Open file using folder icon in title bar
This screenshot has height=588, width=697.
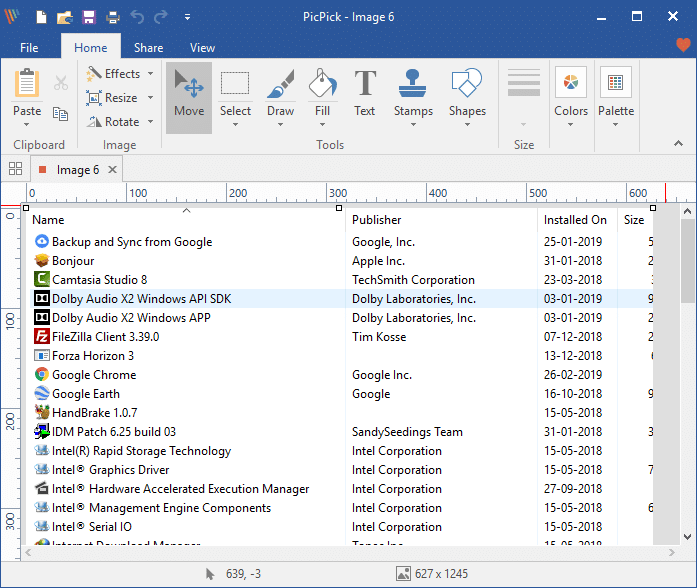pos(65,17)
